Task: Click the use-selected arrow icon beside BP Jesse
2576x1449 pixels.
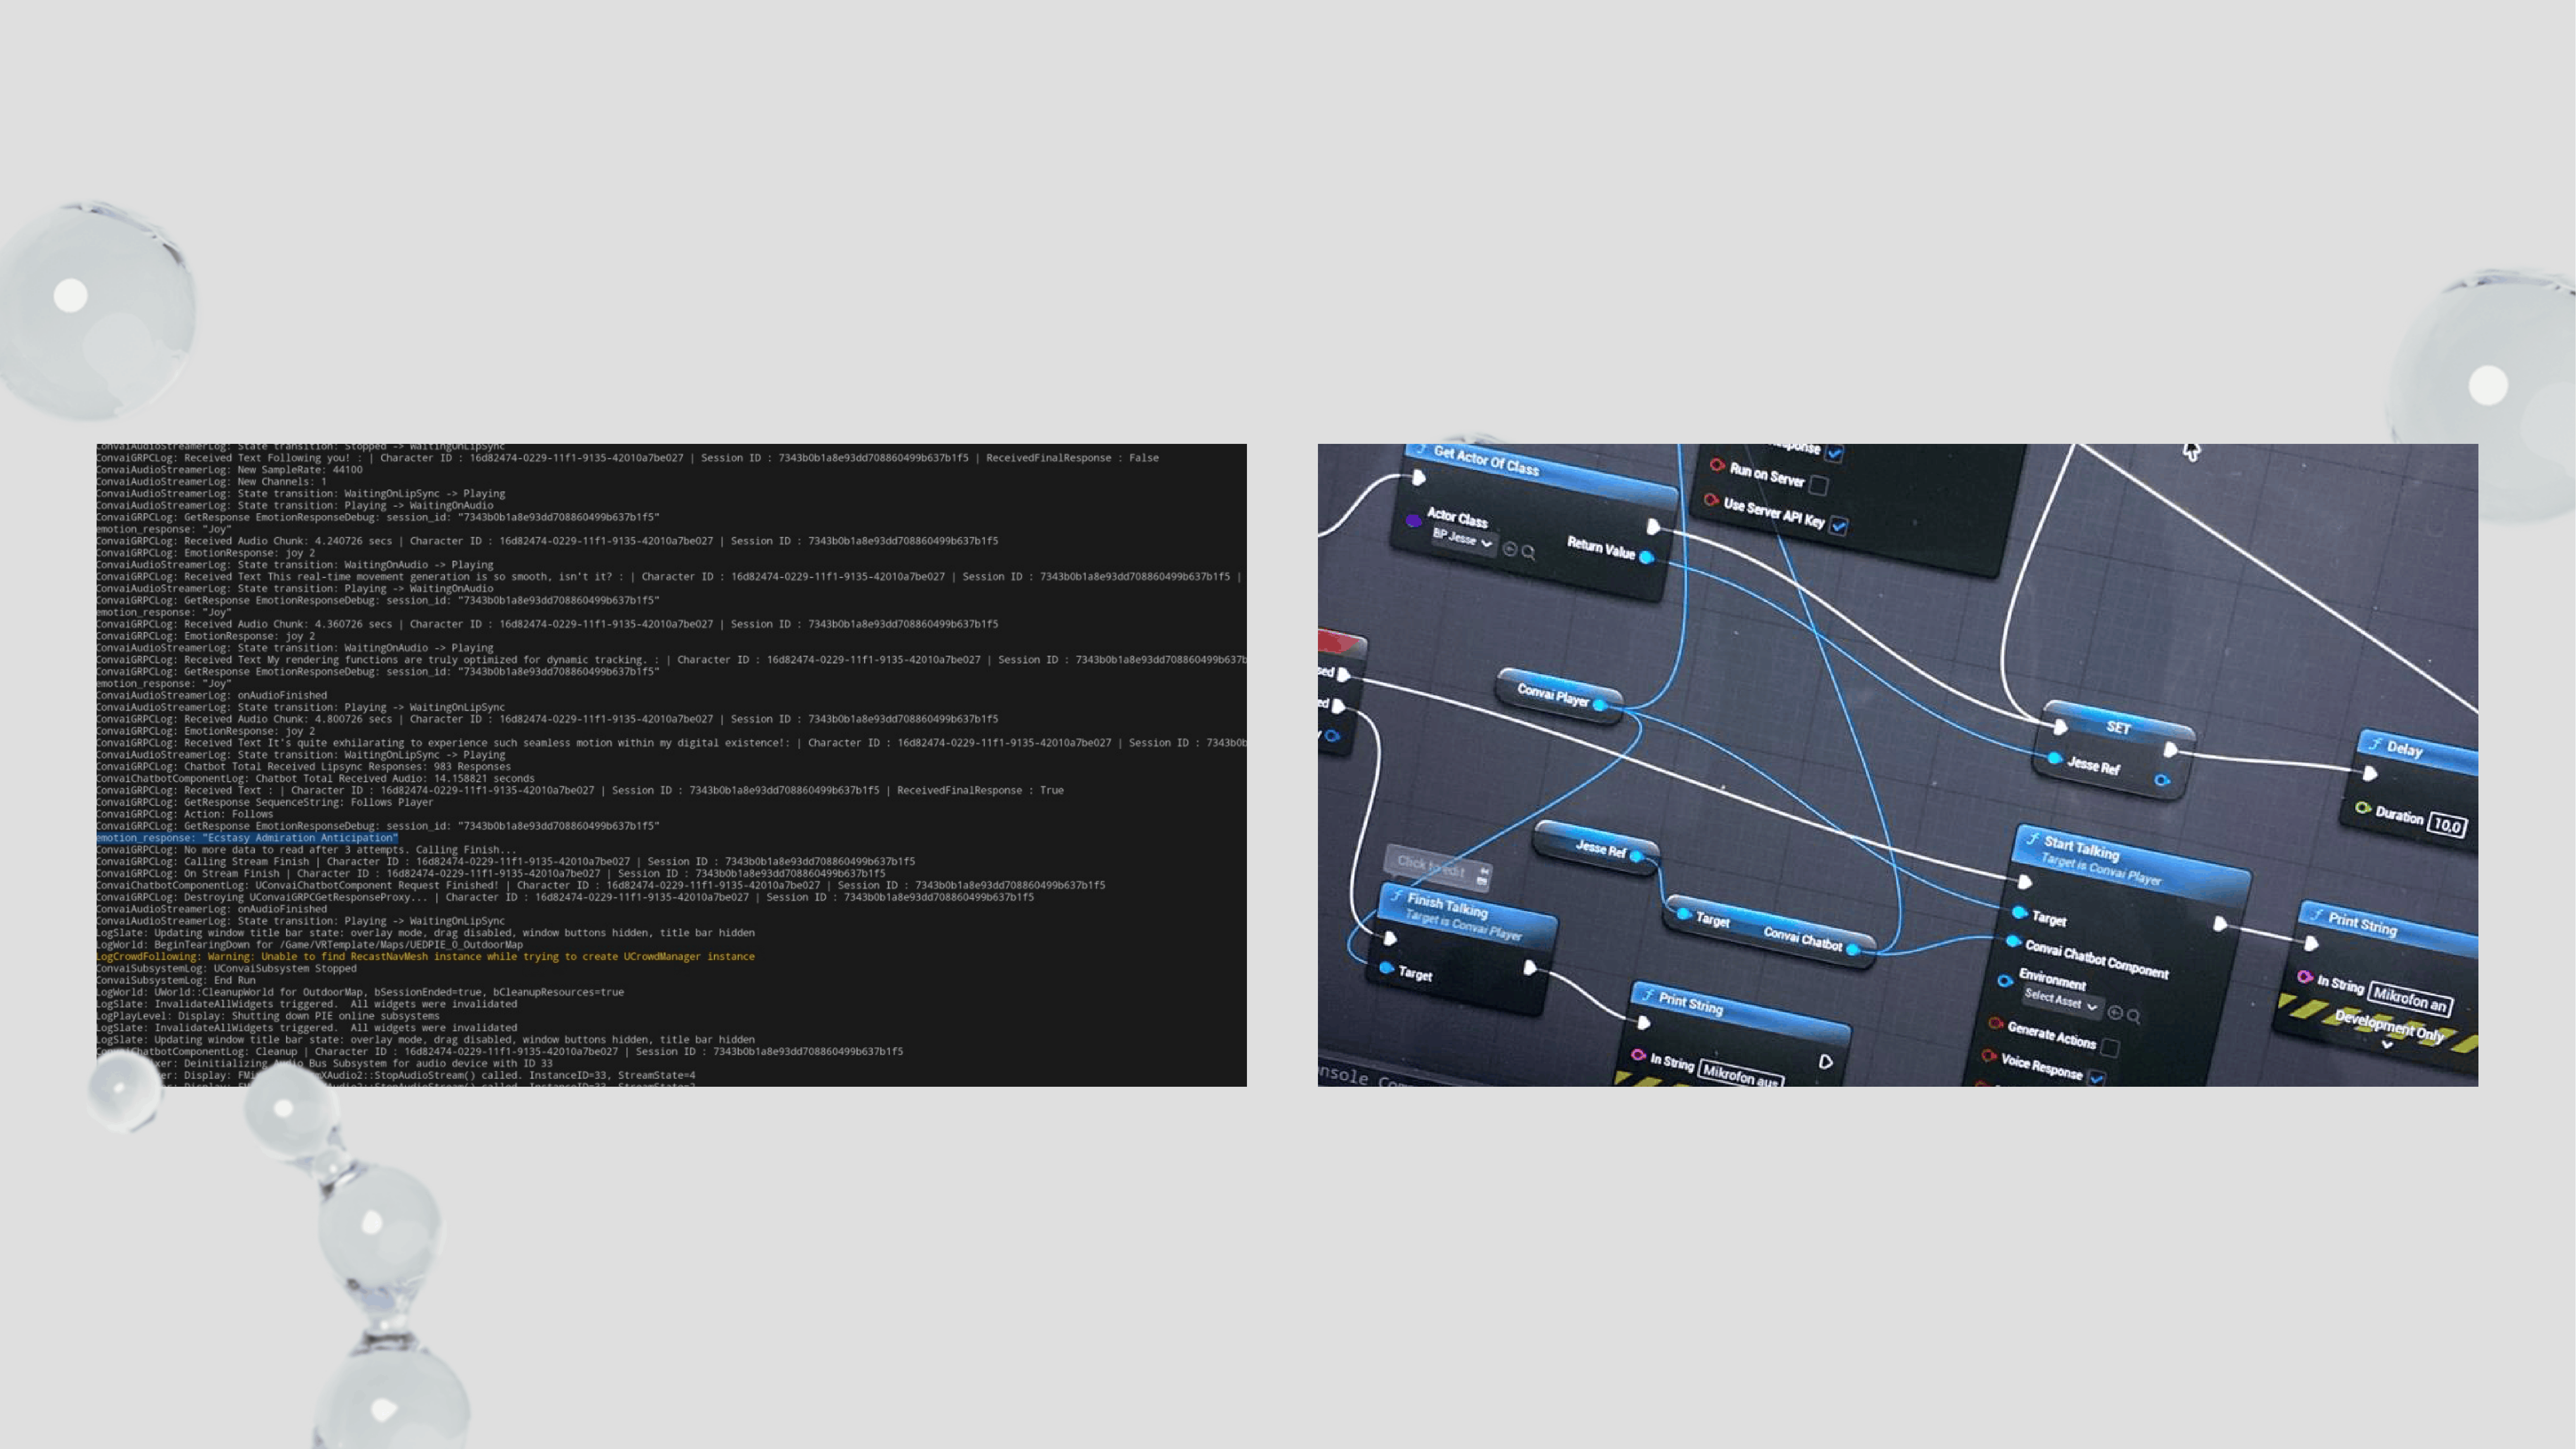Action: pos(1510,549)
